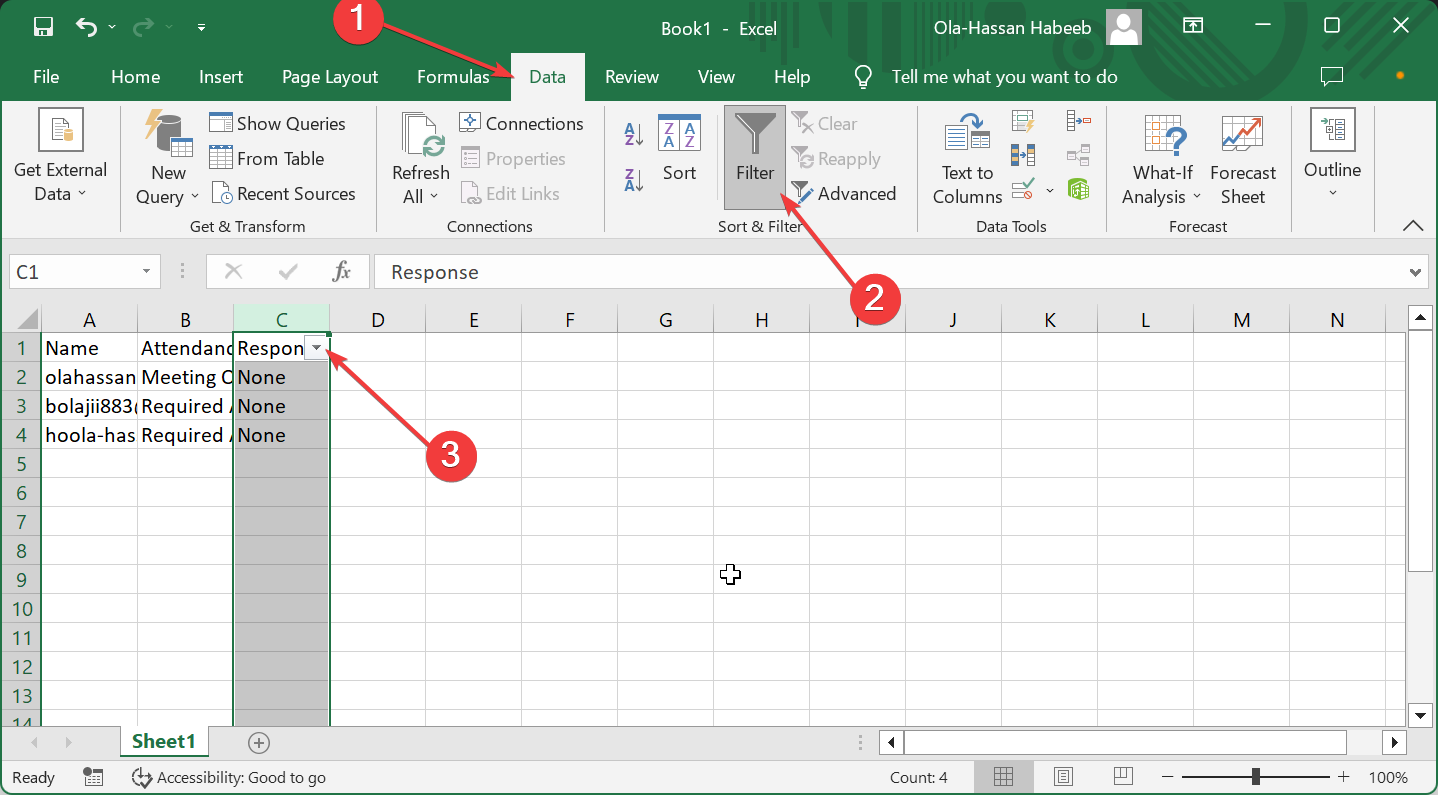Go to the Formulas tab
The image size is (1438, 795).
pos(453,77)
